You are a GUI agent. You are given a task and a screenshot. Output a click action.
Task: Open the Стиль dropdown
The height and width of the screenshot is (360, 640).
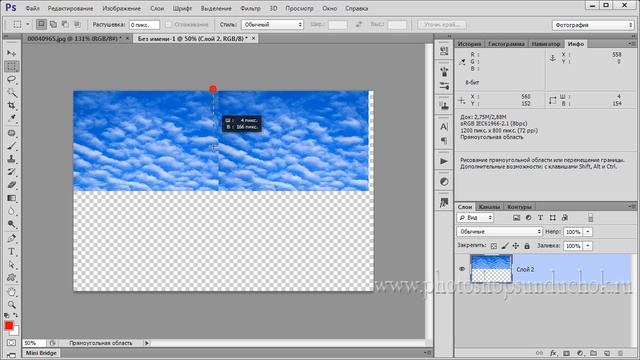point(272,24)
